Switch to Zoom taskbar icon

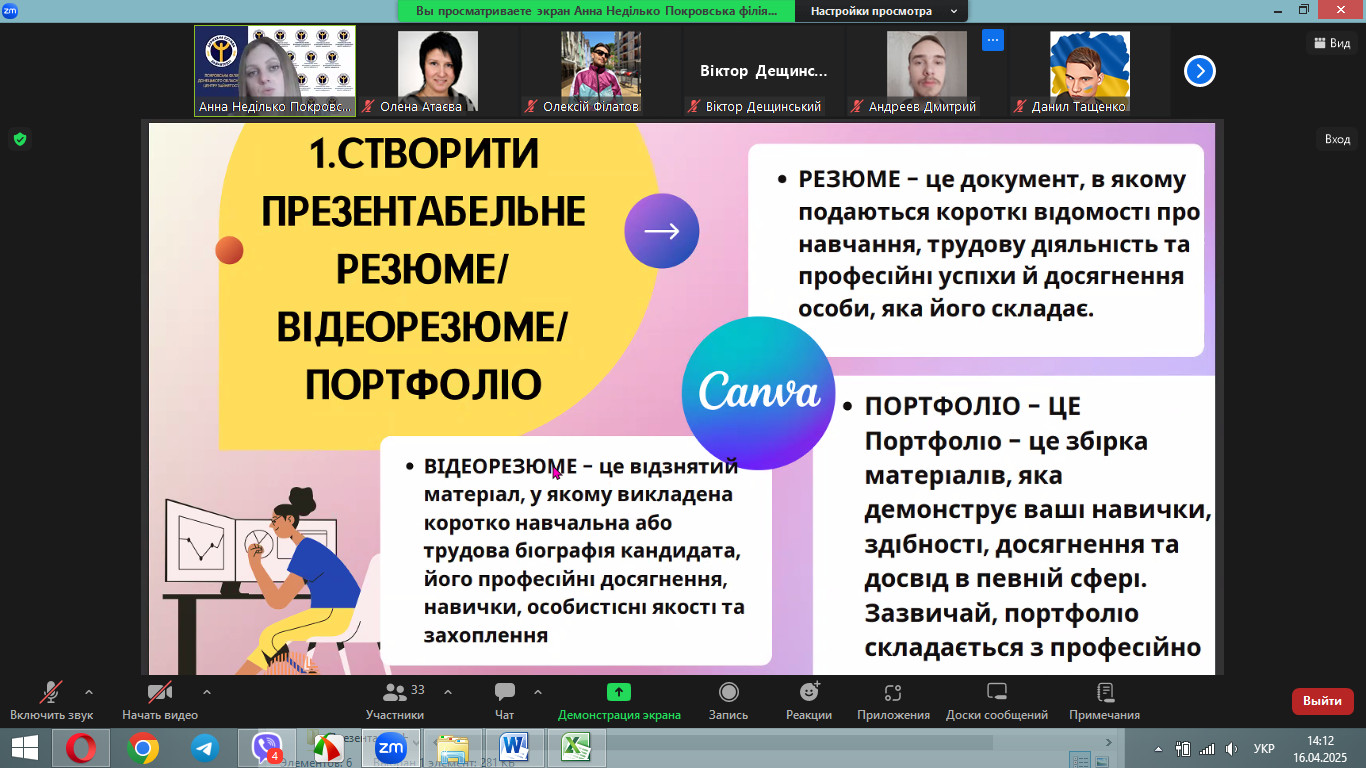tap(389, 747)
